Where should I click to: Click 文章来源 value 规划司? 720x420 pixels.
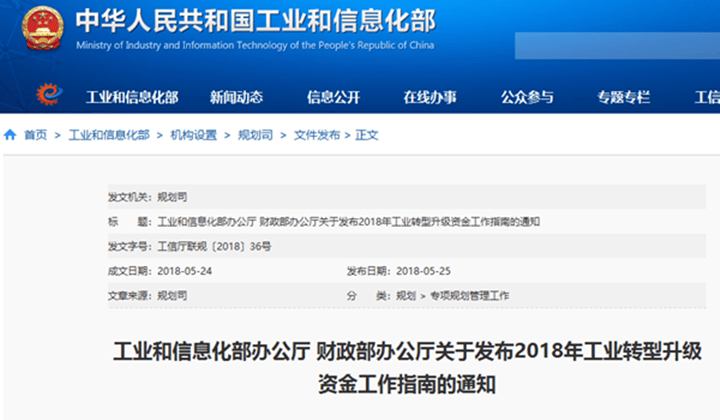click(172, 296)
